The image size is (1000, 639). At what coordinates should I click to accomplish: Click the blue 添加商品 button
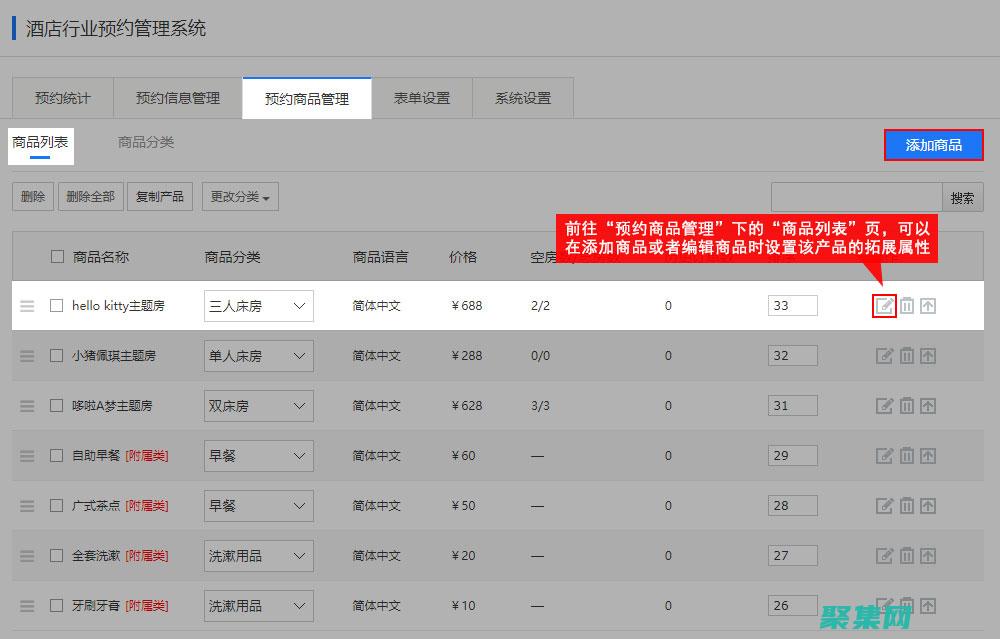933,145
